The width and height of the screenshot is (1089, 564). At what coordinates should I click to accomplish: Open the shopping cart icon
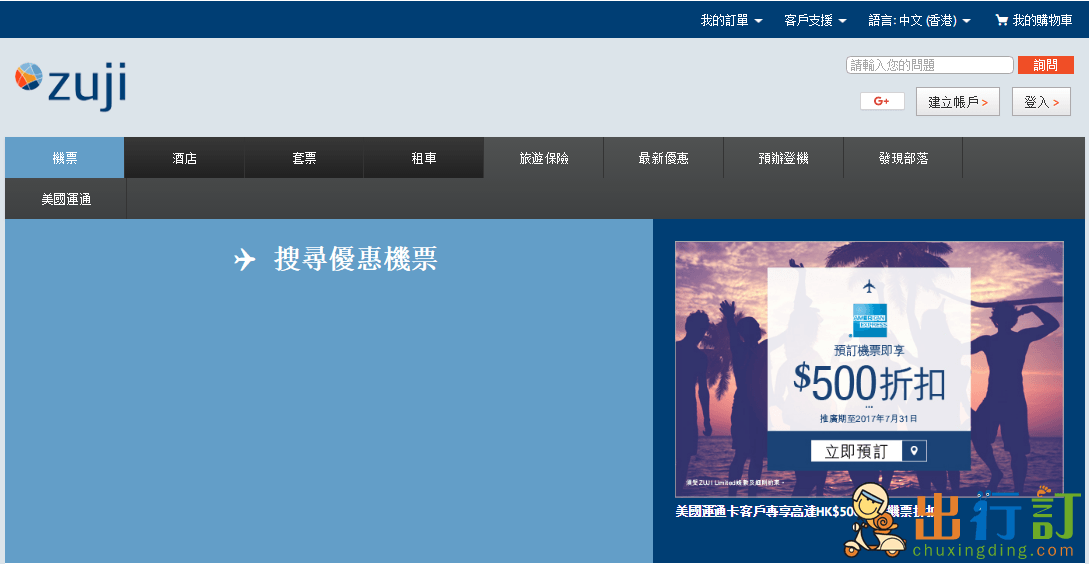point(1001,20)
